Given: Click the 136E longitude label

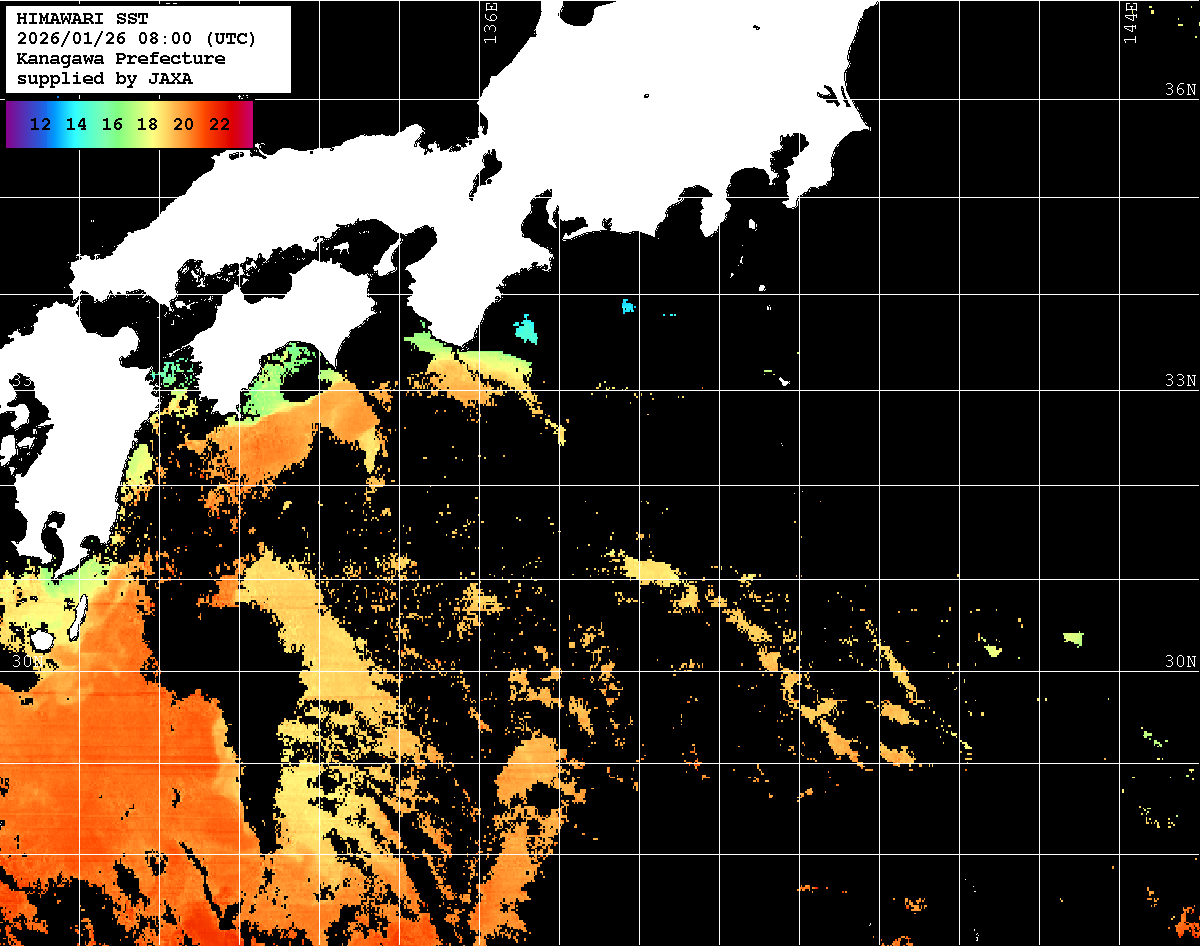Looking at the screenshot, I should pyautogui.click(x=490, y=22).
